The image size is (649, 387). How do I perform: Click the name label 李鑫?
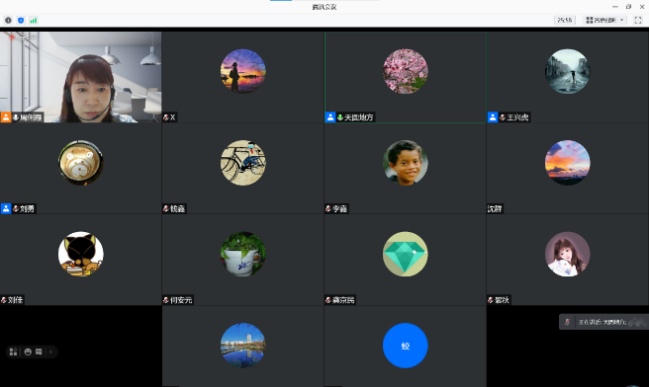[x=340, y=208]
